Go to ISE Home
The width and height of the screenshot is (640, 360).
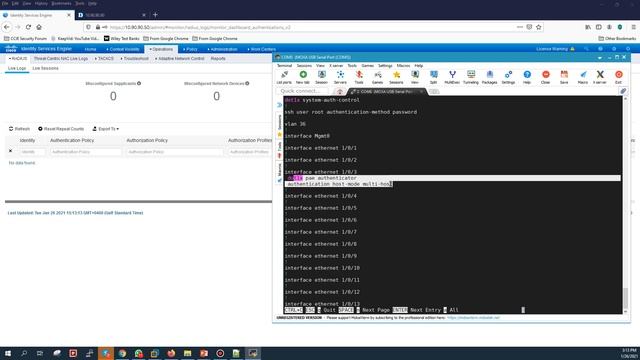(x=90, y=49)
